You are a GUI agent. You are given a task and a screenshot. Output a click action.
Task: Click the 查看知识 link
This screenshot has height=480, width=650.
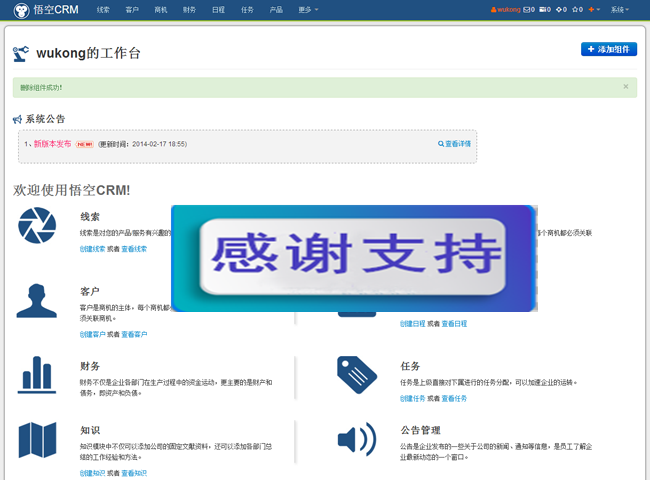[134, 473]
